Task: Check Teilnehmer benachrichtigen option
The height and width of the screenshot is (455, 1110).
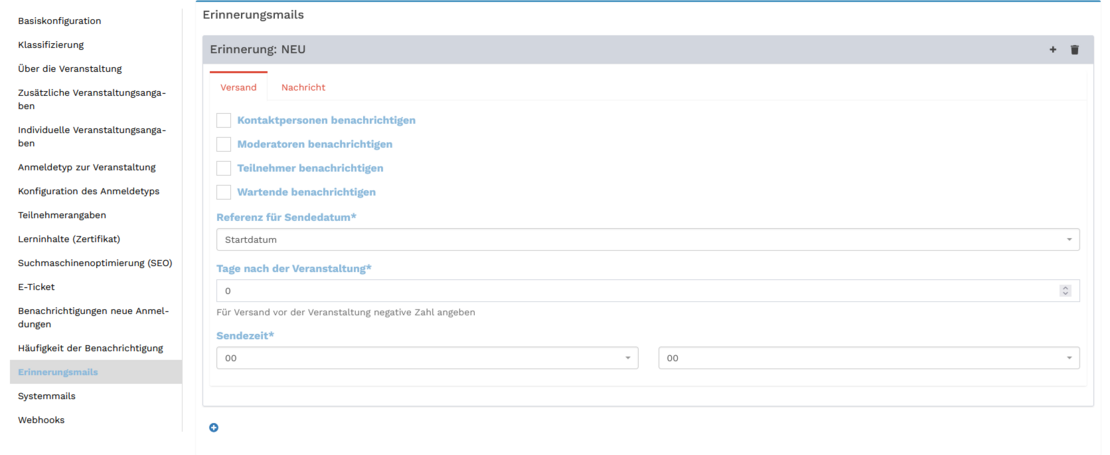Action: (x=224, y=168)
